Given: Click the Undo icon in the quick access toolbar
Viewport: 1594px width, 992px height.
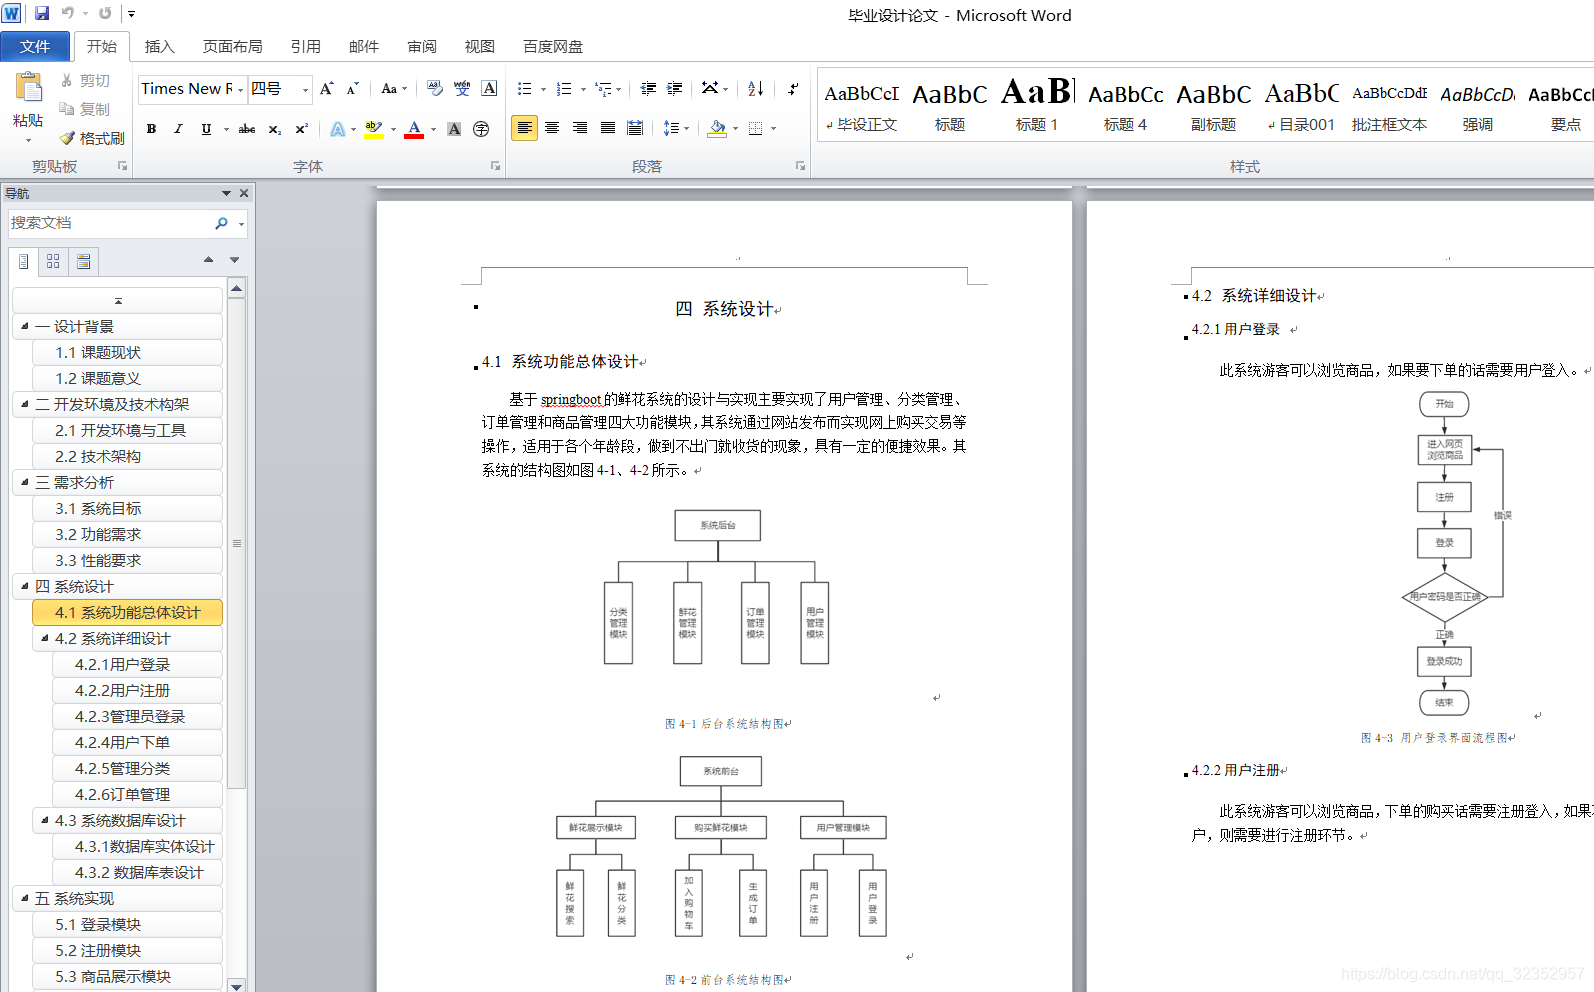Looking at the screenshot, I should tap(67, 14).
